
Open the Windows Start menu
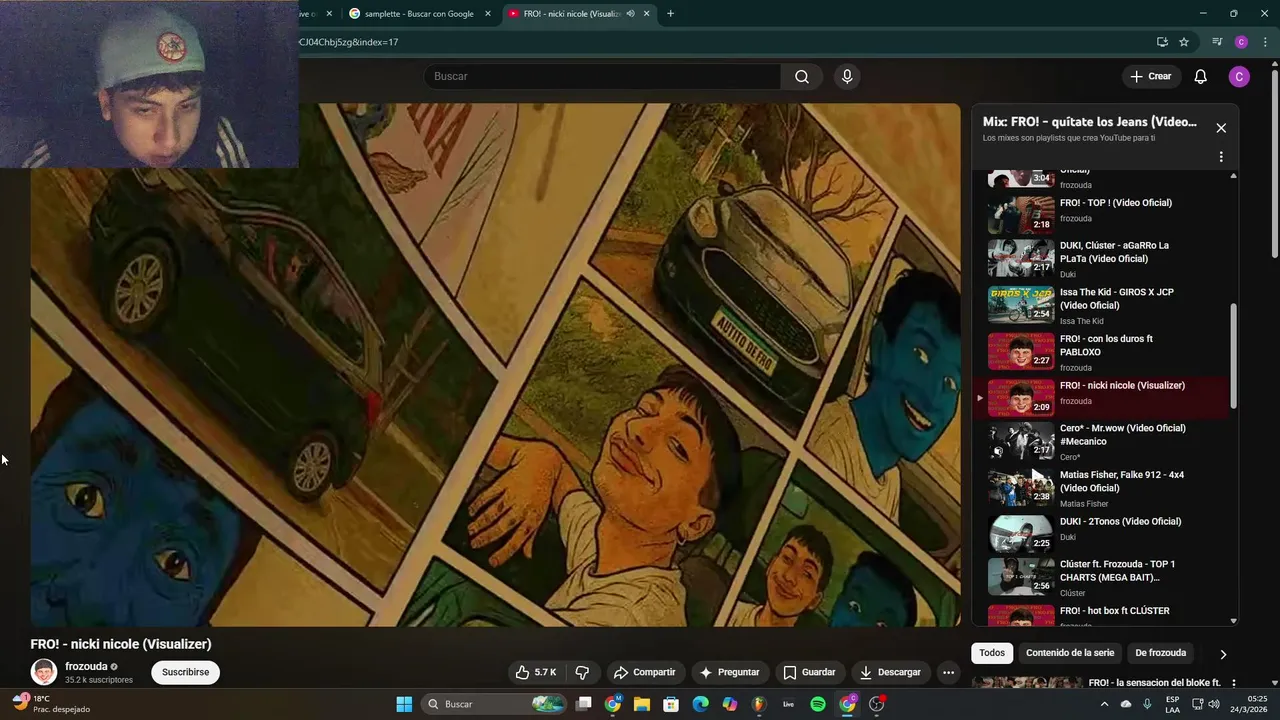(404, 704)
